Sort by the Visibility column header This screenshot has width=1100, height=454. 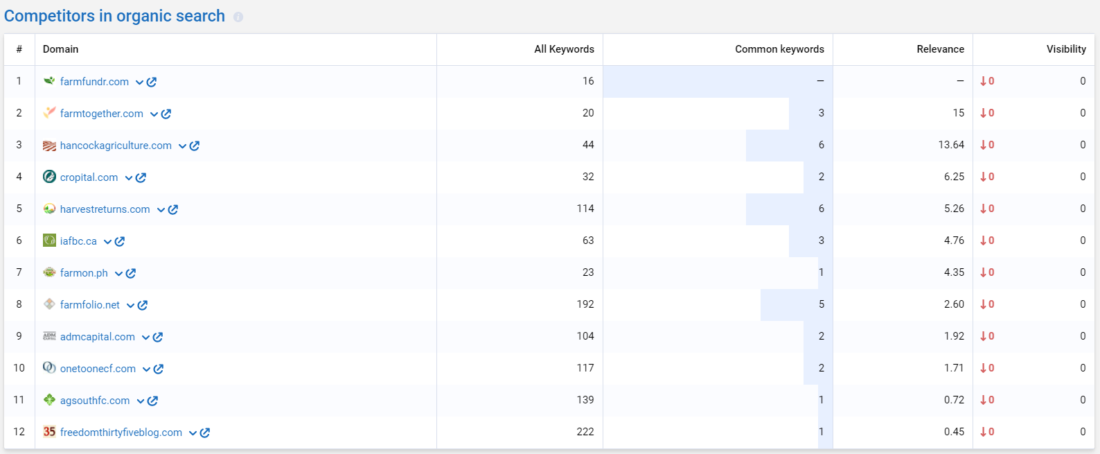(x=1066, y=49)
